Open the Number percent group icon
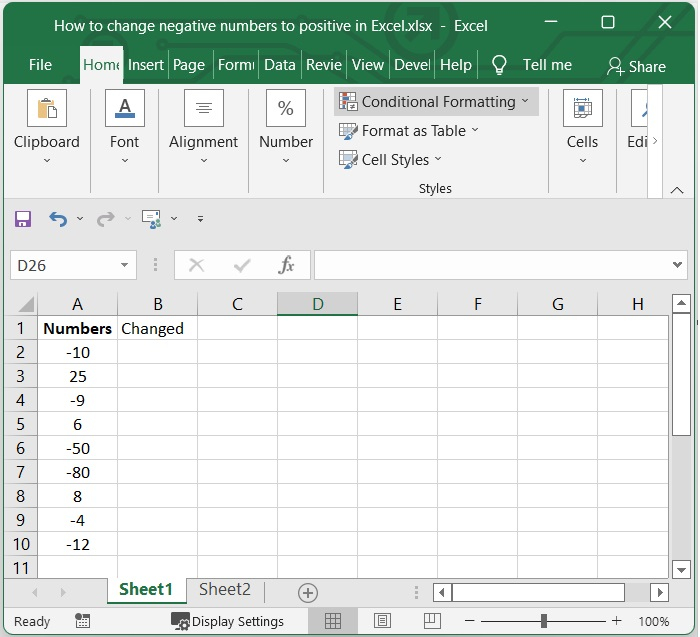700x637 pixels. [286, 108]
